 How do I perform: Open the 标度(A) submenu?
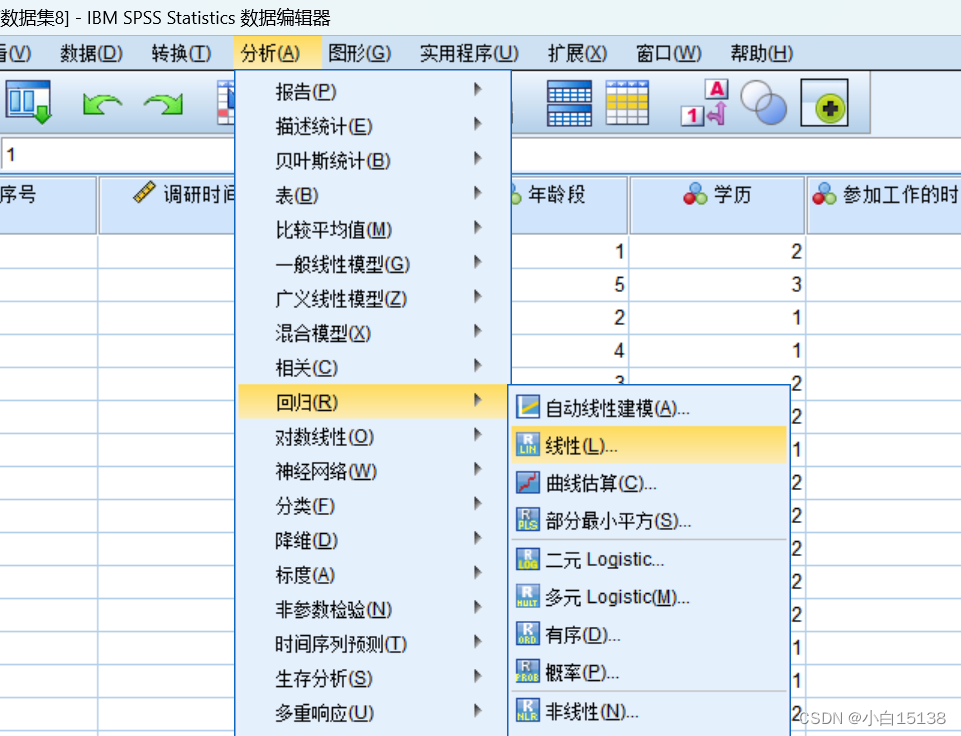[373, 574]
